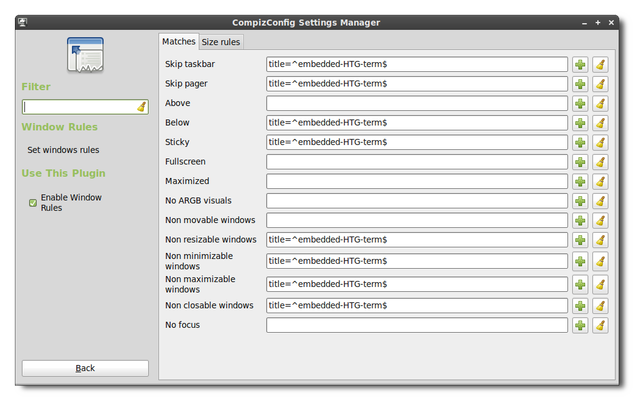Add a match for Non closable windows

pos(580,306)
